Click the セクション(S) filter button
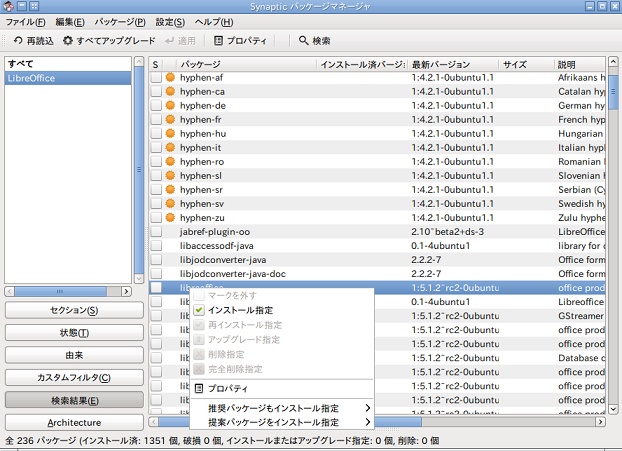 [x=74, y=310]
